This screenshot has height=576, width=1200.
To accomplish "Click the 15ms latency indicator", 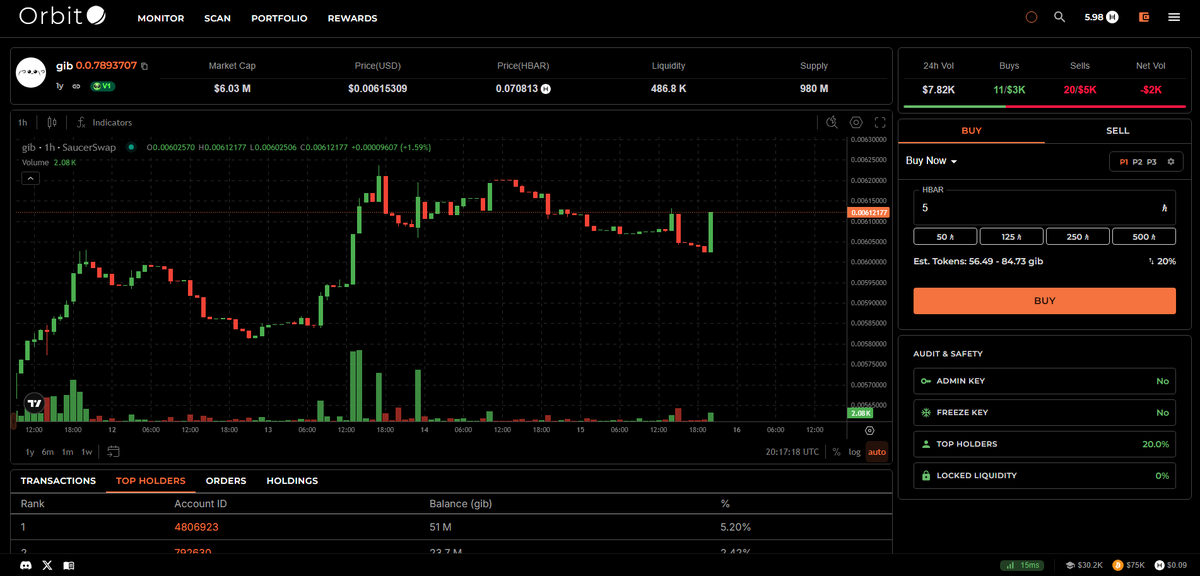I will tap(1024, 565).
